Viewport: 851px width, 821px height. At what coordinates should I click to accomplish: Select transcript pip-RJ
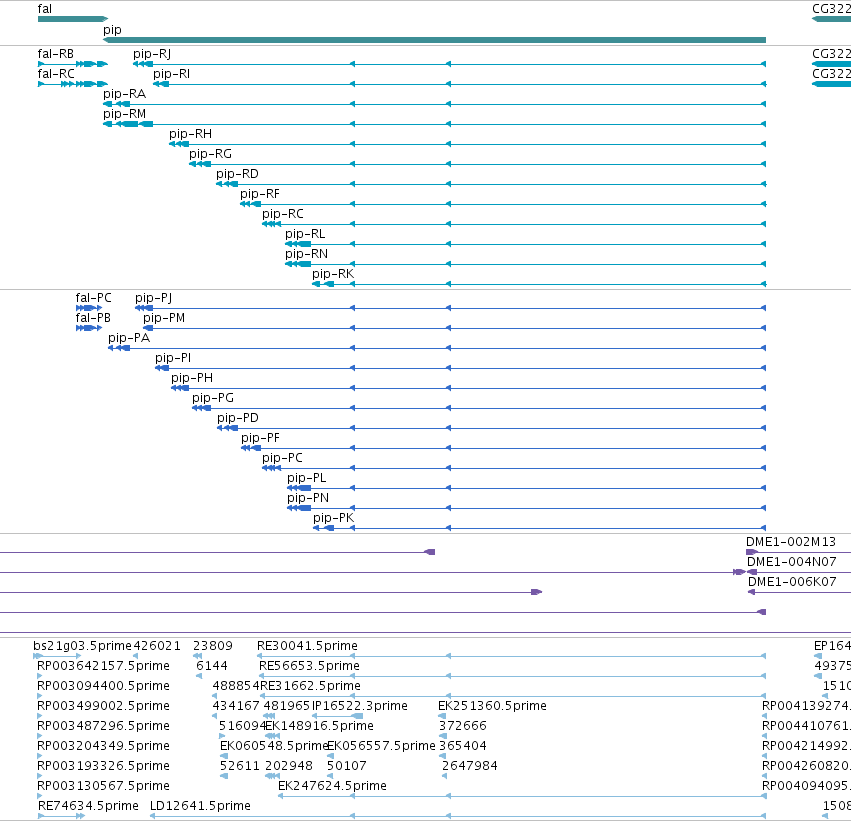[x=152, y=54]
